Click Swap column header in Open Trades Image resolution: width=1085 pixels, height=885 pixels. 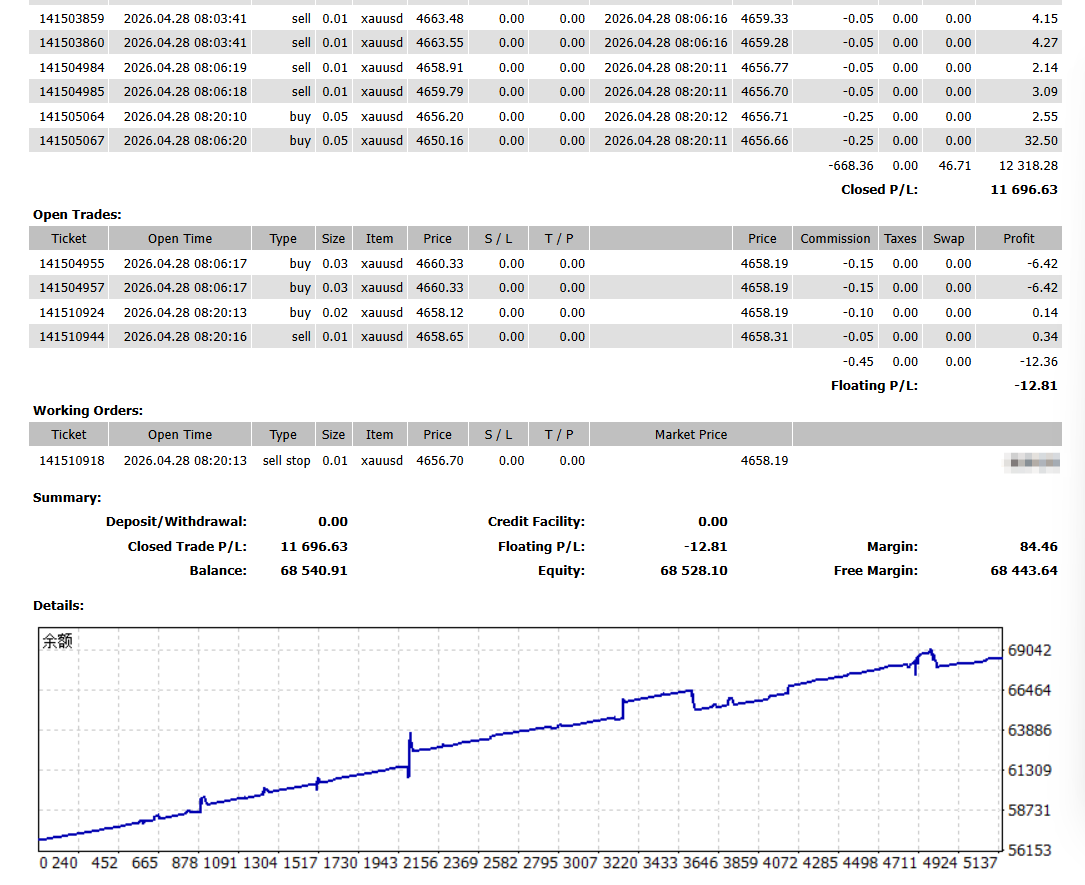tap(948, 239)
